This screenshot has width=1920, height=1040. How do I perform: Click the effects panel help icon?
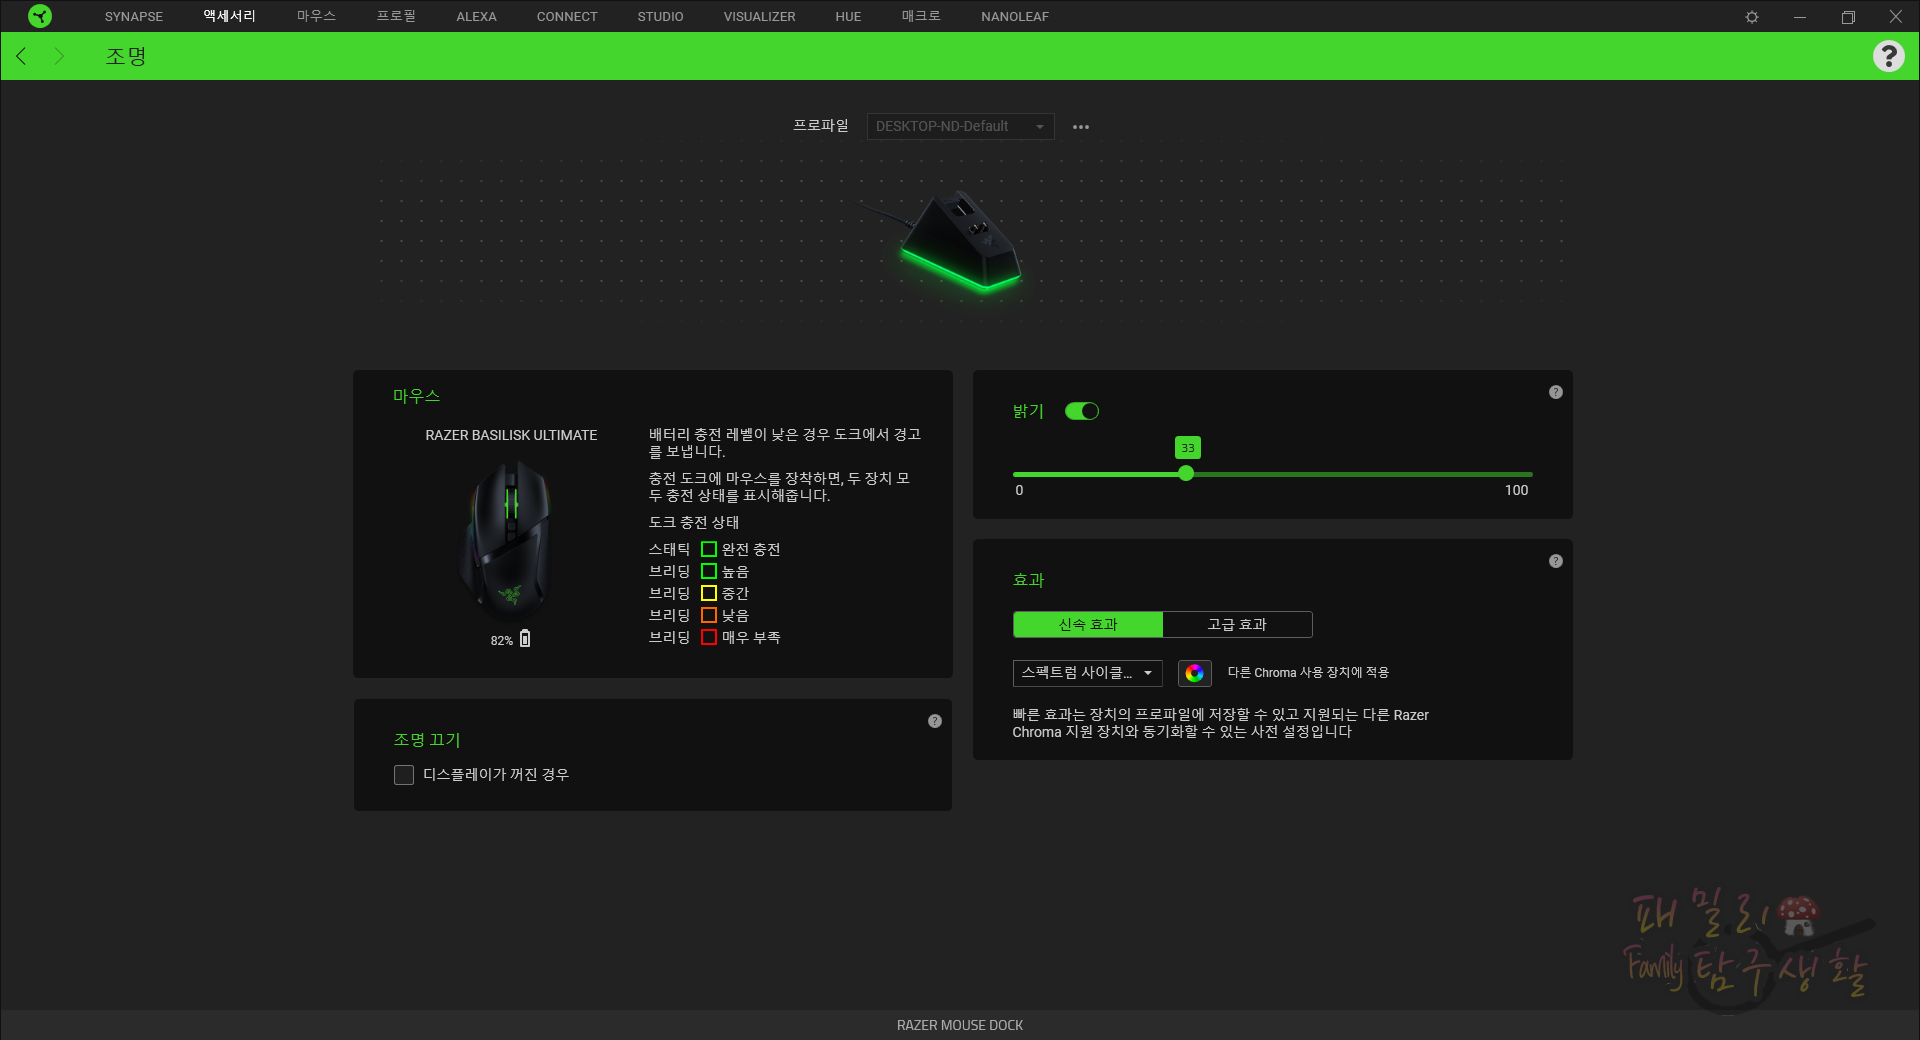click(x=1556, y=561)
